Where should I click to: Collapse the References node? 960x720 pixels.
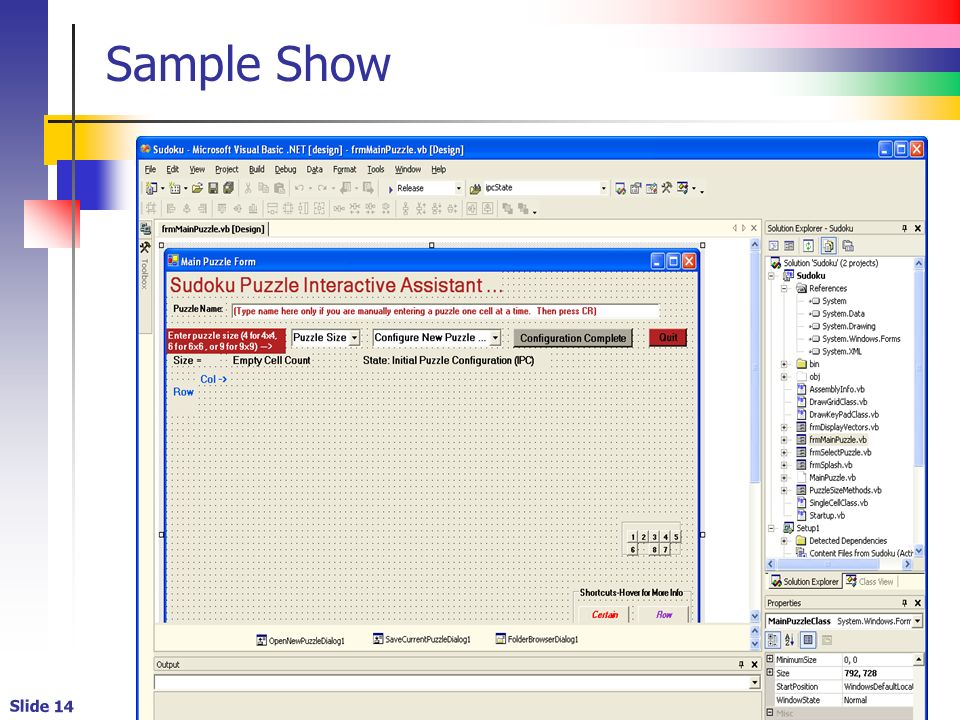[784, 288]
